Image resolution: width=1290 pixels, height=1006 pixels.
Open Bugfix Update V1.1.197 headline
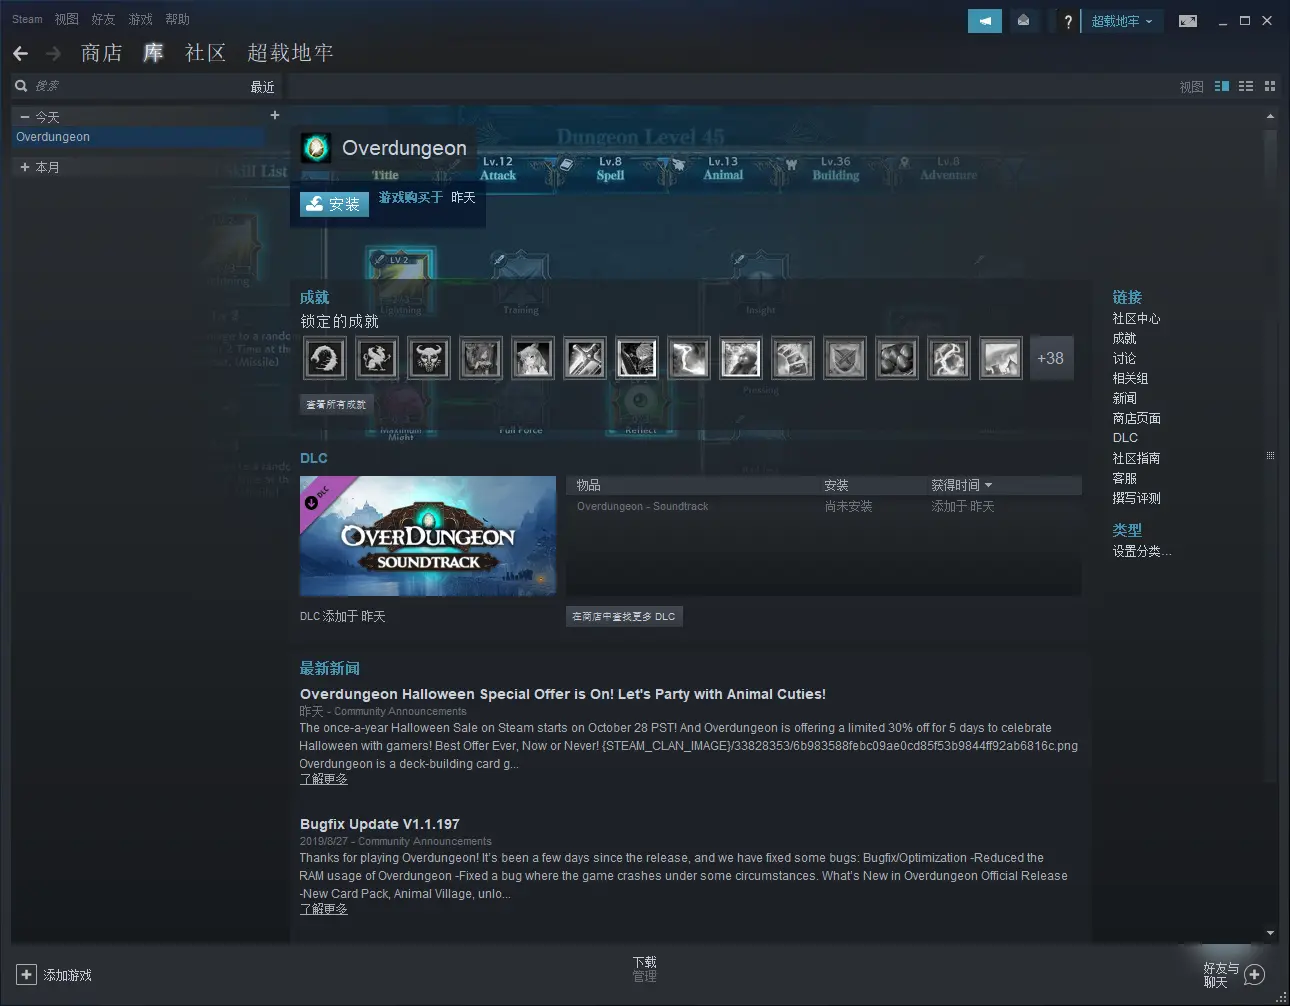(380, 824)
